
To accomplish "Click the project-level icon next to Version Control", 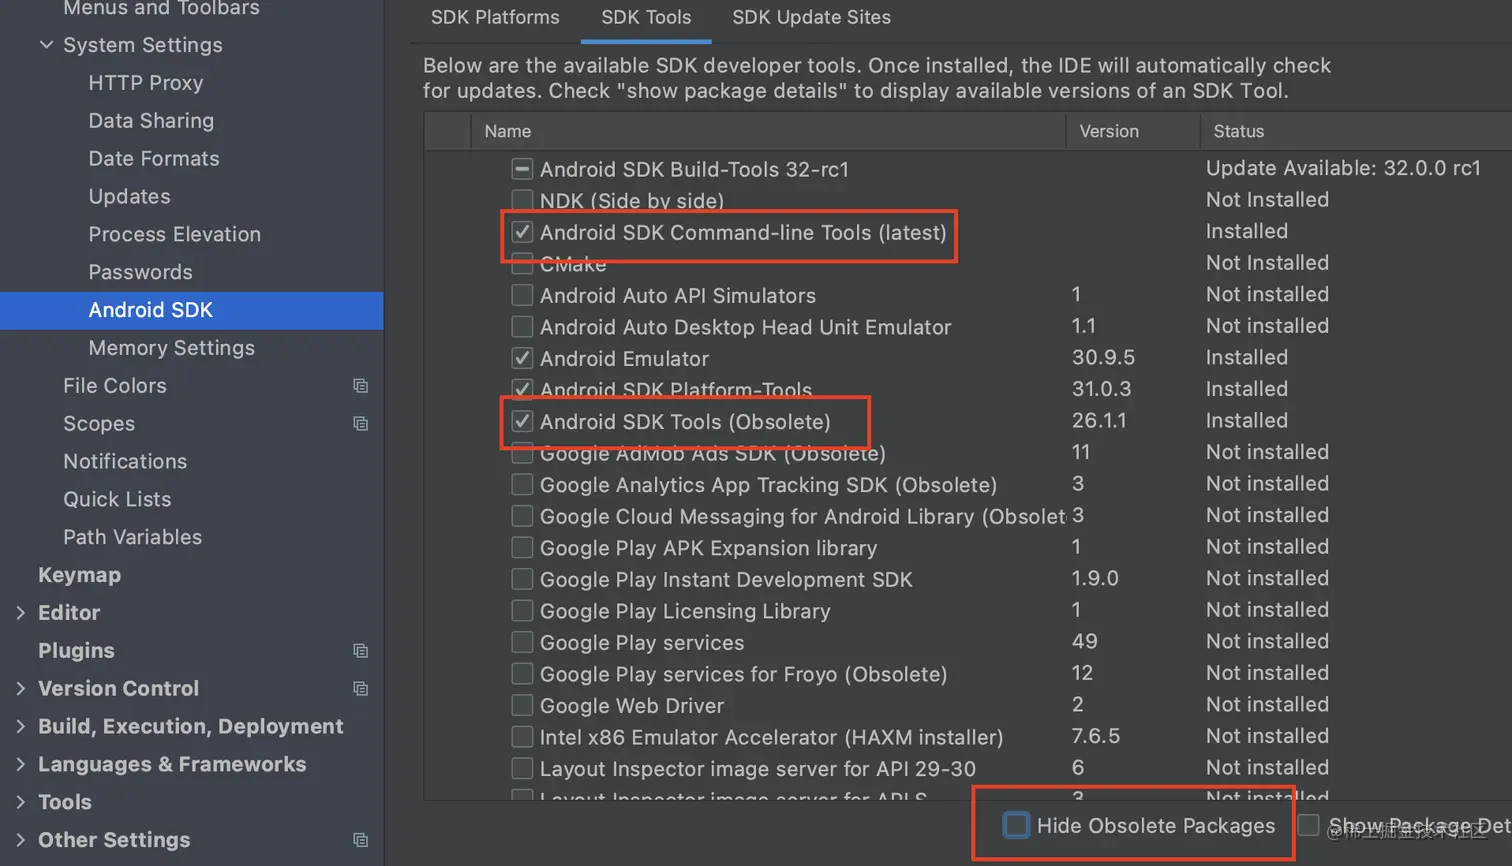I will point(361,689).
